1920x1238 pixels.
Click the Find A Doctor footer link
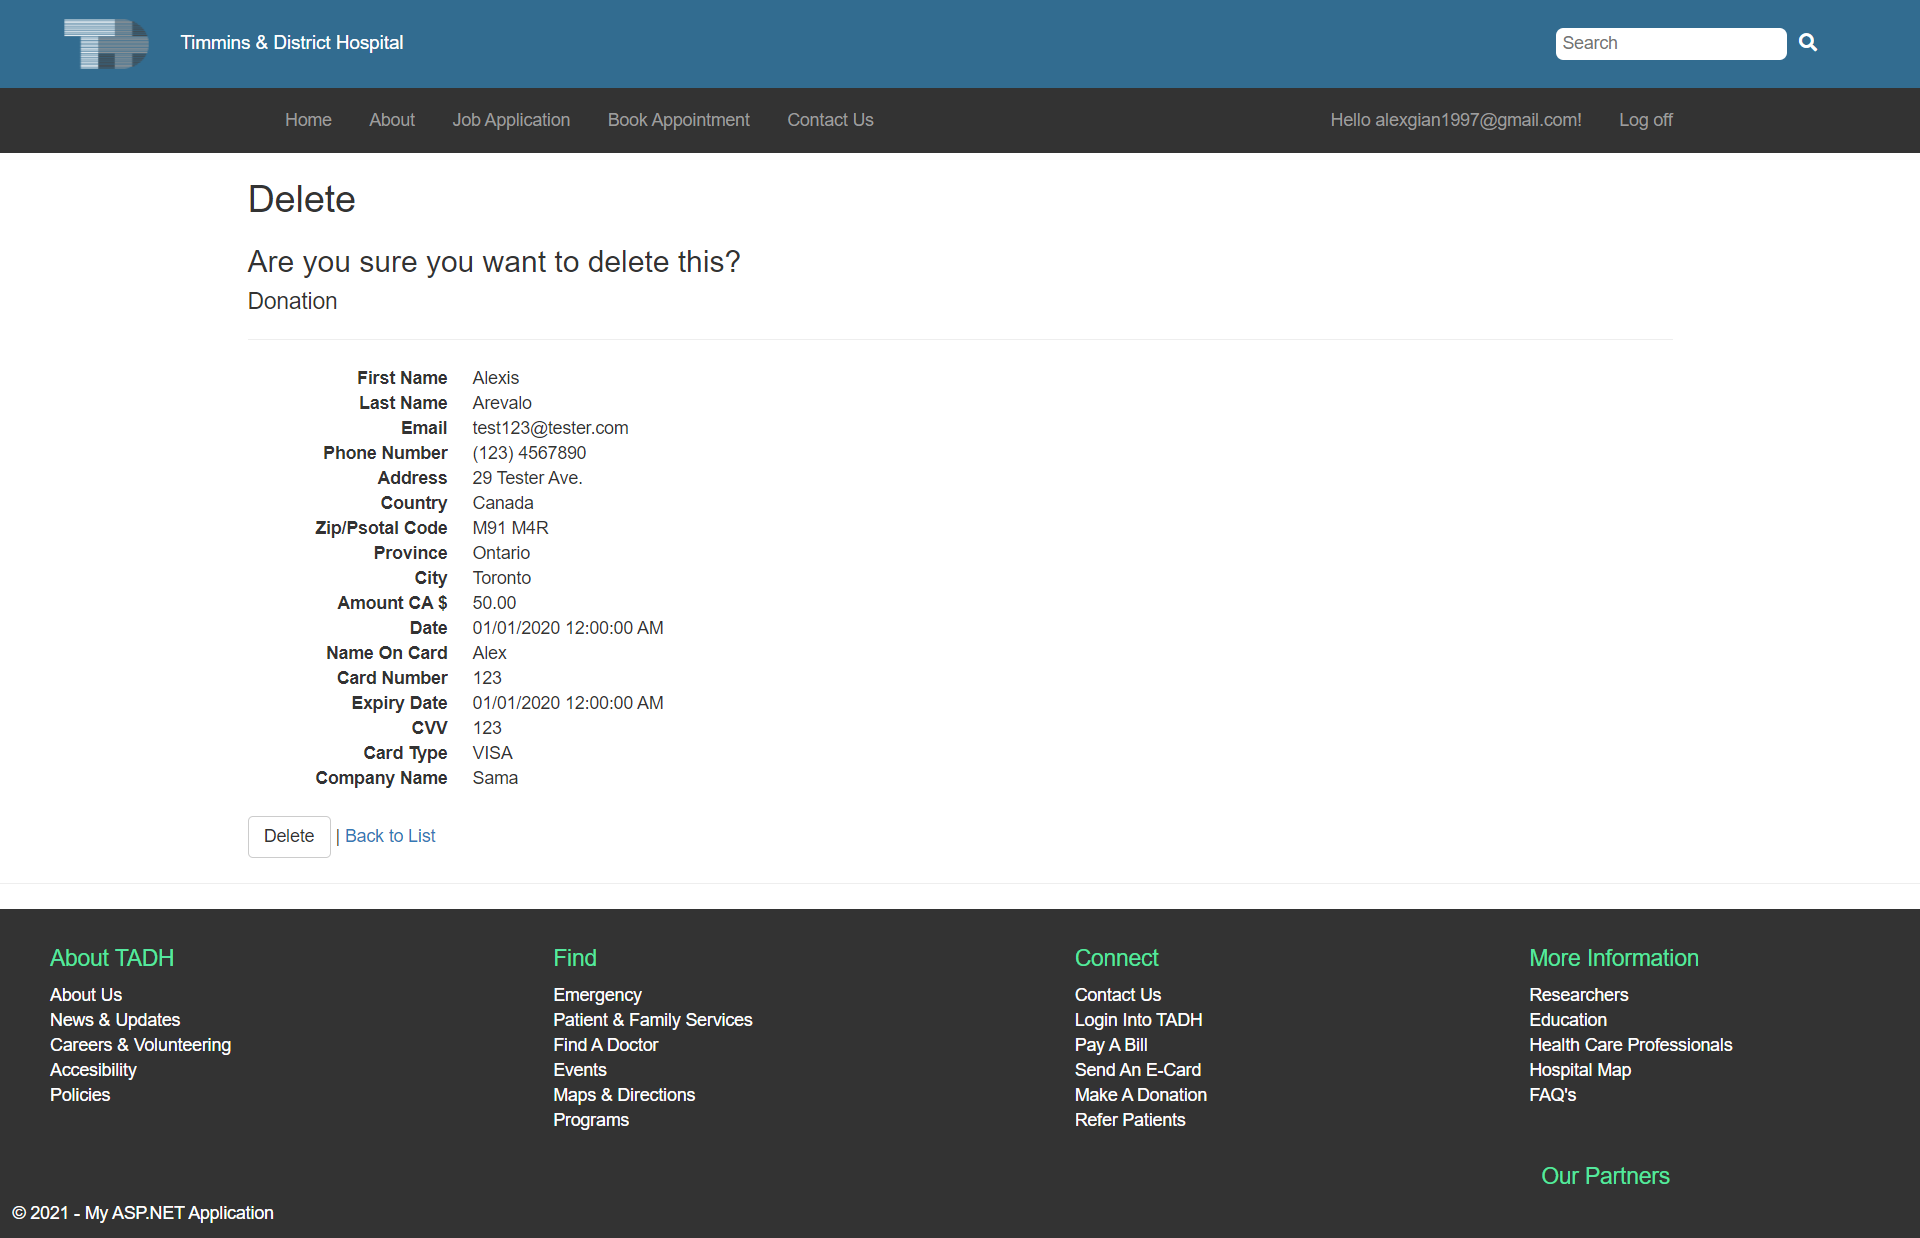click(605, 1045)
